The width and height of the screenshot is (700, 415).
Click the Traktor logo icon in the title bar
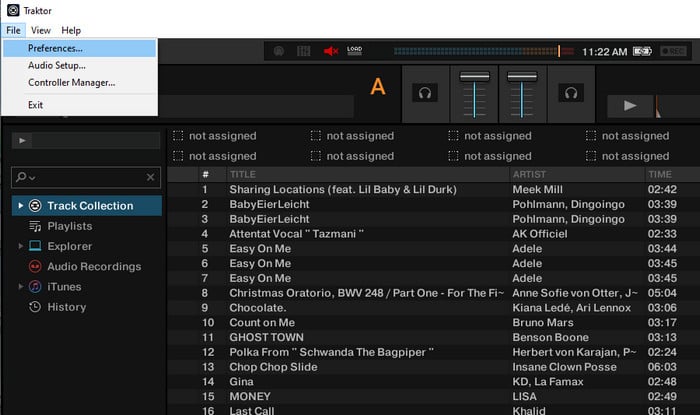pos(13,10)
